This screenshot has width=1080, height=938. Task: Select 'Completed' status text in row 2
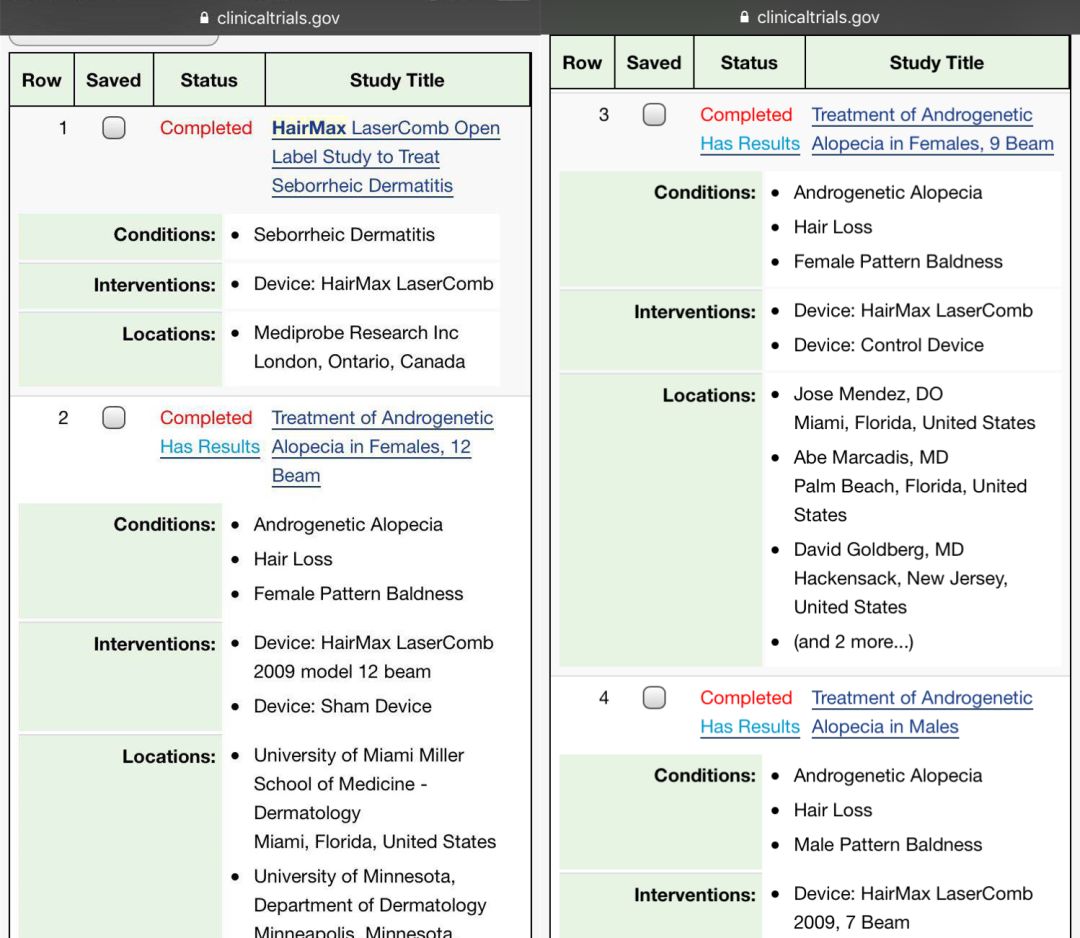(x=206, y=418)
